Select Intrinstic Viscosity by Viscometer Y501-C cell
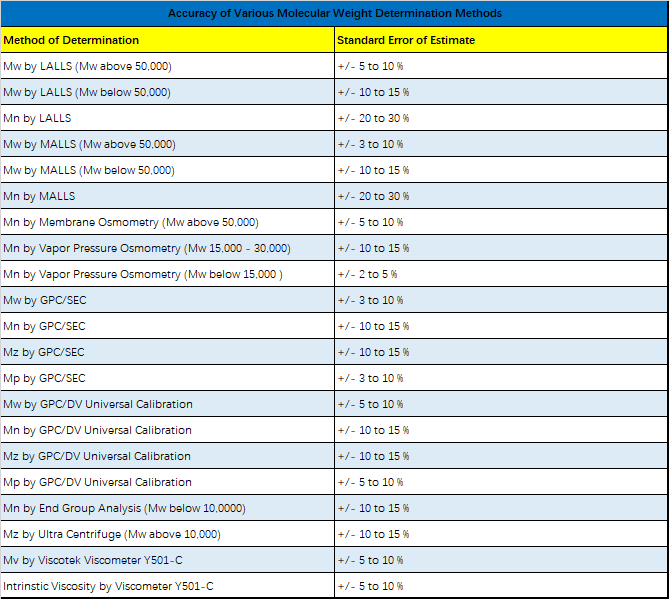This screenshot has width=669, height=599. coord(167,586)
